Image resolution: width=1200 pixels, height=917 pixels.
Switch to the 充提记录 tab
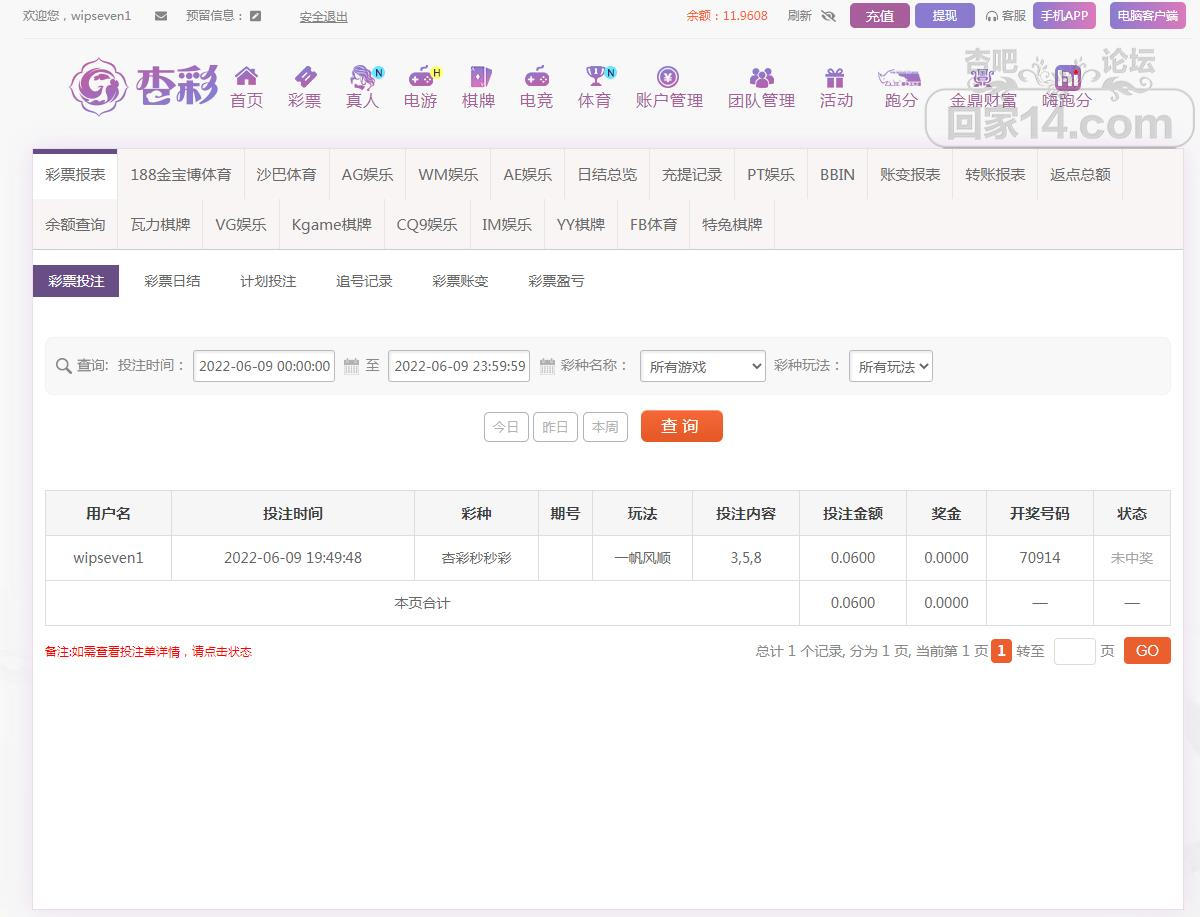[691, 174]
